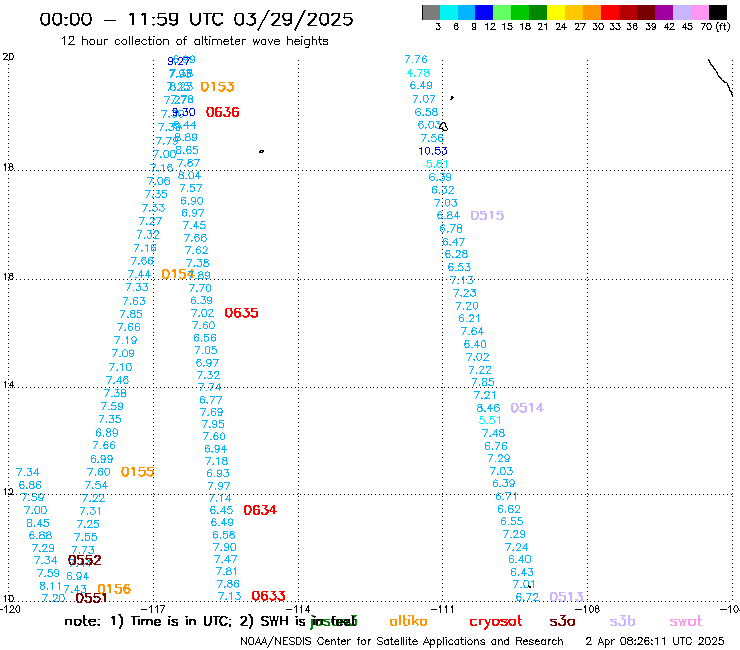Click the dark blue 12 ft legend swatch
The height and width of the screenshot is (650, 740).
click(x=484, y=12)
